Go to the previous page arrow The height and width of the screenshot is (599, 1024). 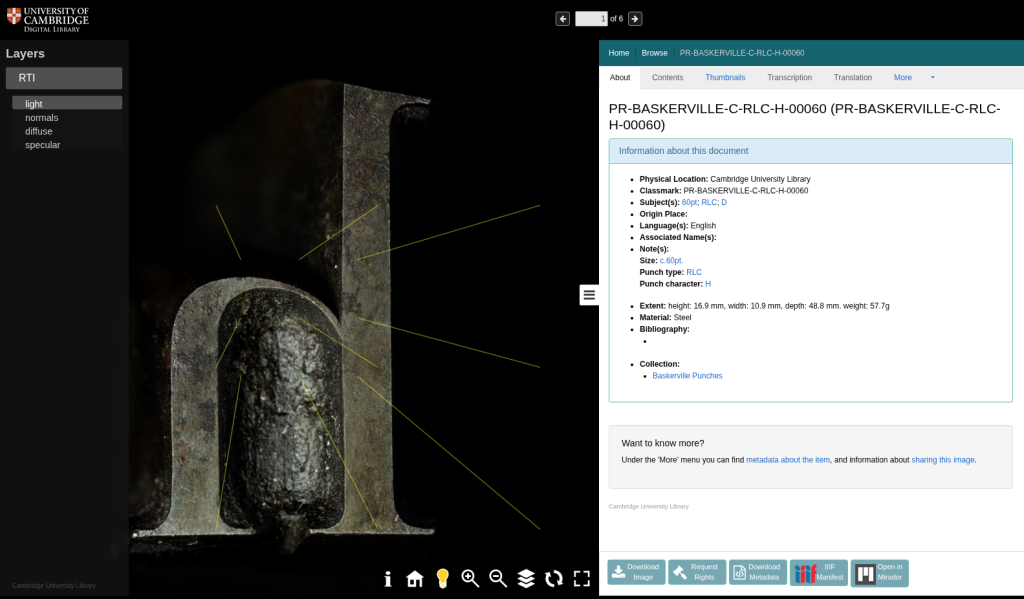(x=563, y=19)
